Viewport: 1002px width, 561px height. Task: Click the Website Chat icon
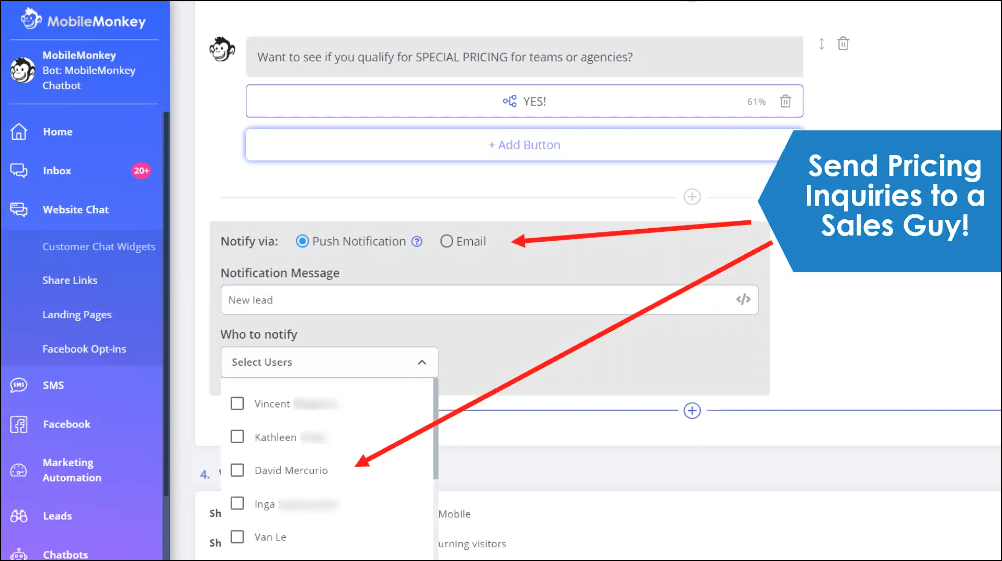coord(19,210)
